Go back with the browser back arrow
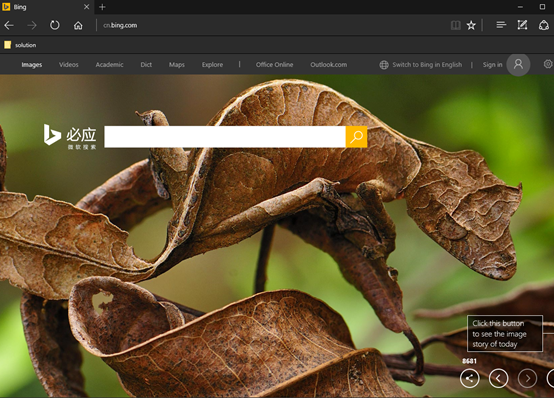 point(9,25)
